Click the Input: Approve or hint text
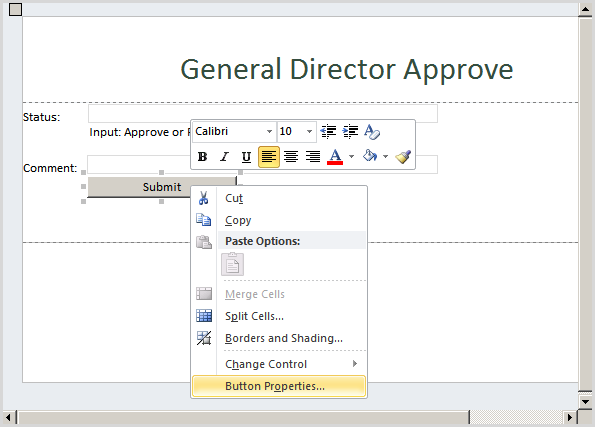The width and height of the screenshot is (595, 427). coord(139,132)
